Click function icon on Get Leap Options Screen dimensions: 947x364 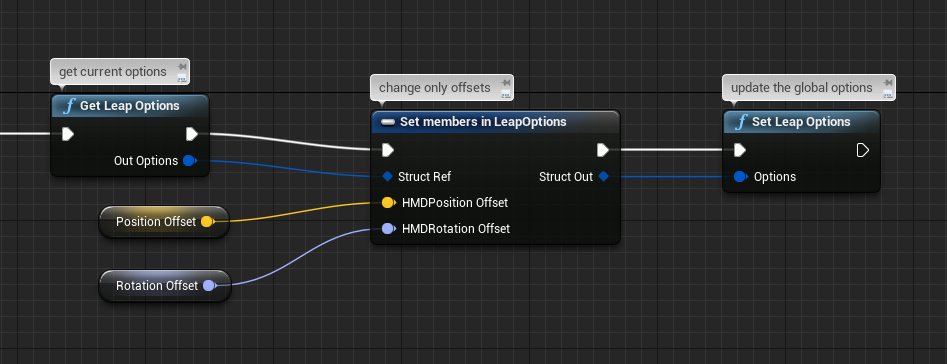(69, 106)
